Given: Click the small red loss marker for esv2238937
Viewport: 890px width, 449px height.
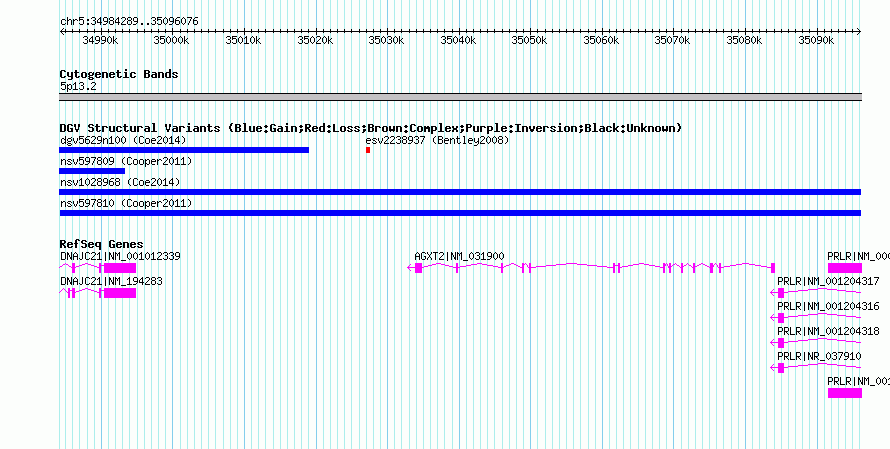Looking at the screenshot, I should click(368, 150).
